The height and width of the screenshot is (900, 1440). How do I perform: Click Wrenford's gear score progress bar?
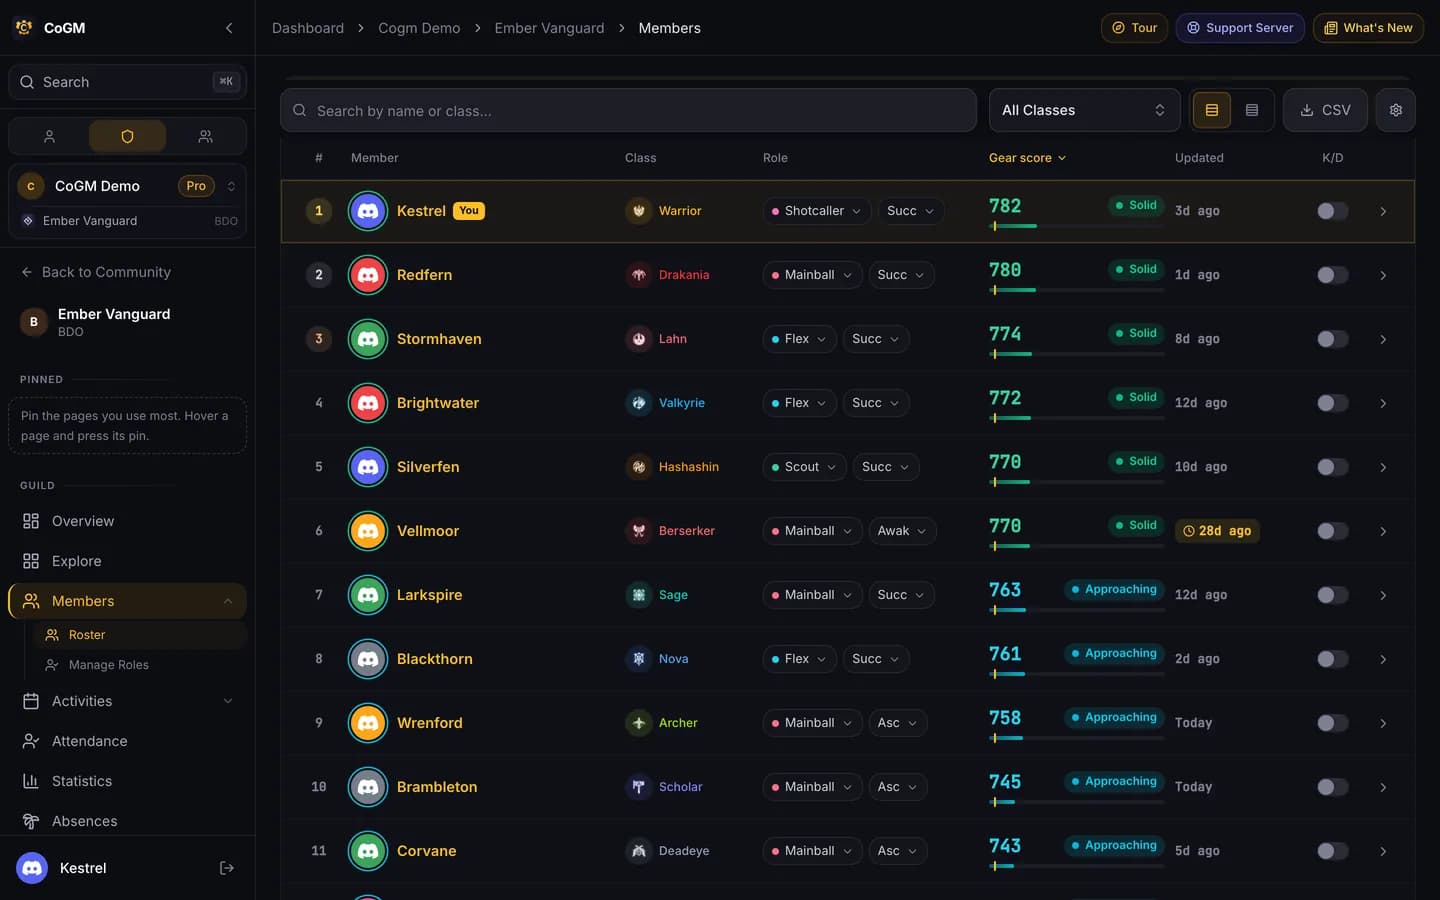pyautogui.click(x=1076, y=738)
